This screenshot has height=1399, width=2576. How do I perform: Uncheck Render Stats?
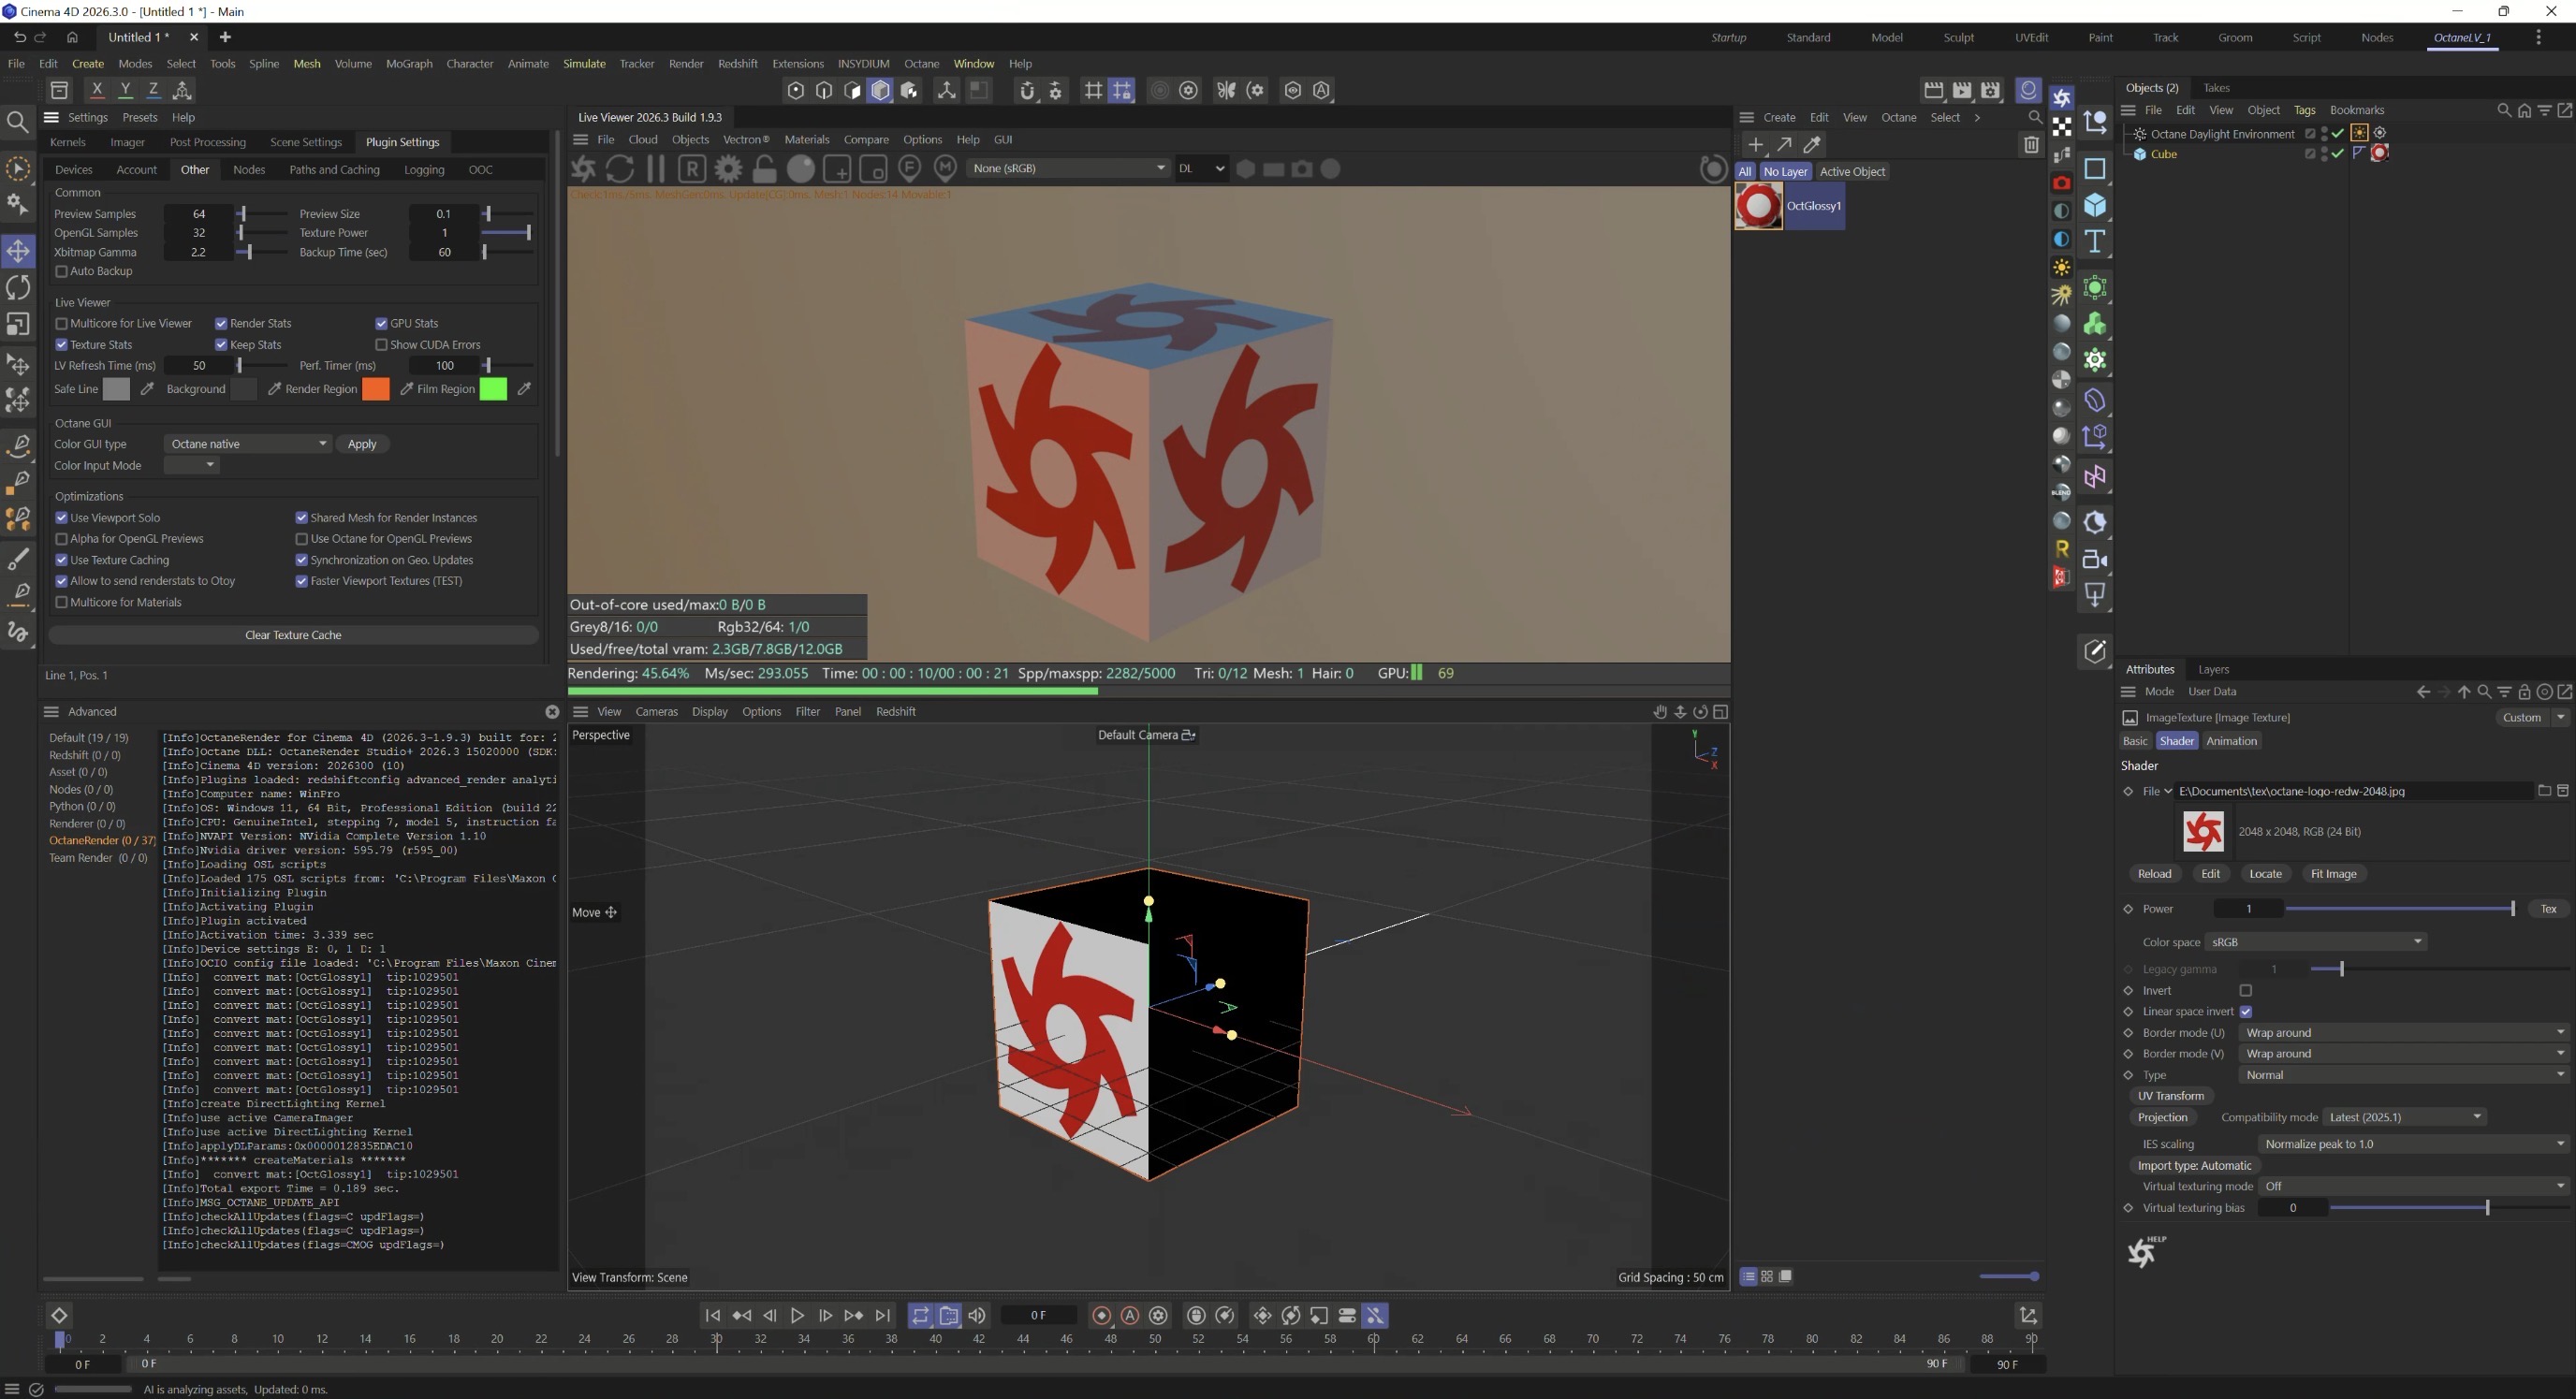tap(221, 323)
